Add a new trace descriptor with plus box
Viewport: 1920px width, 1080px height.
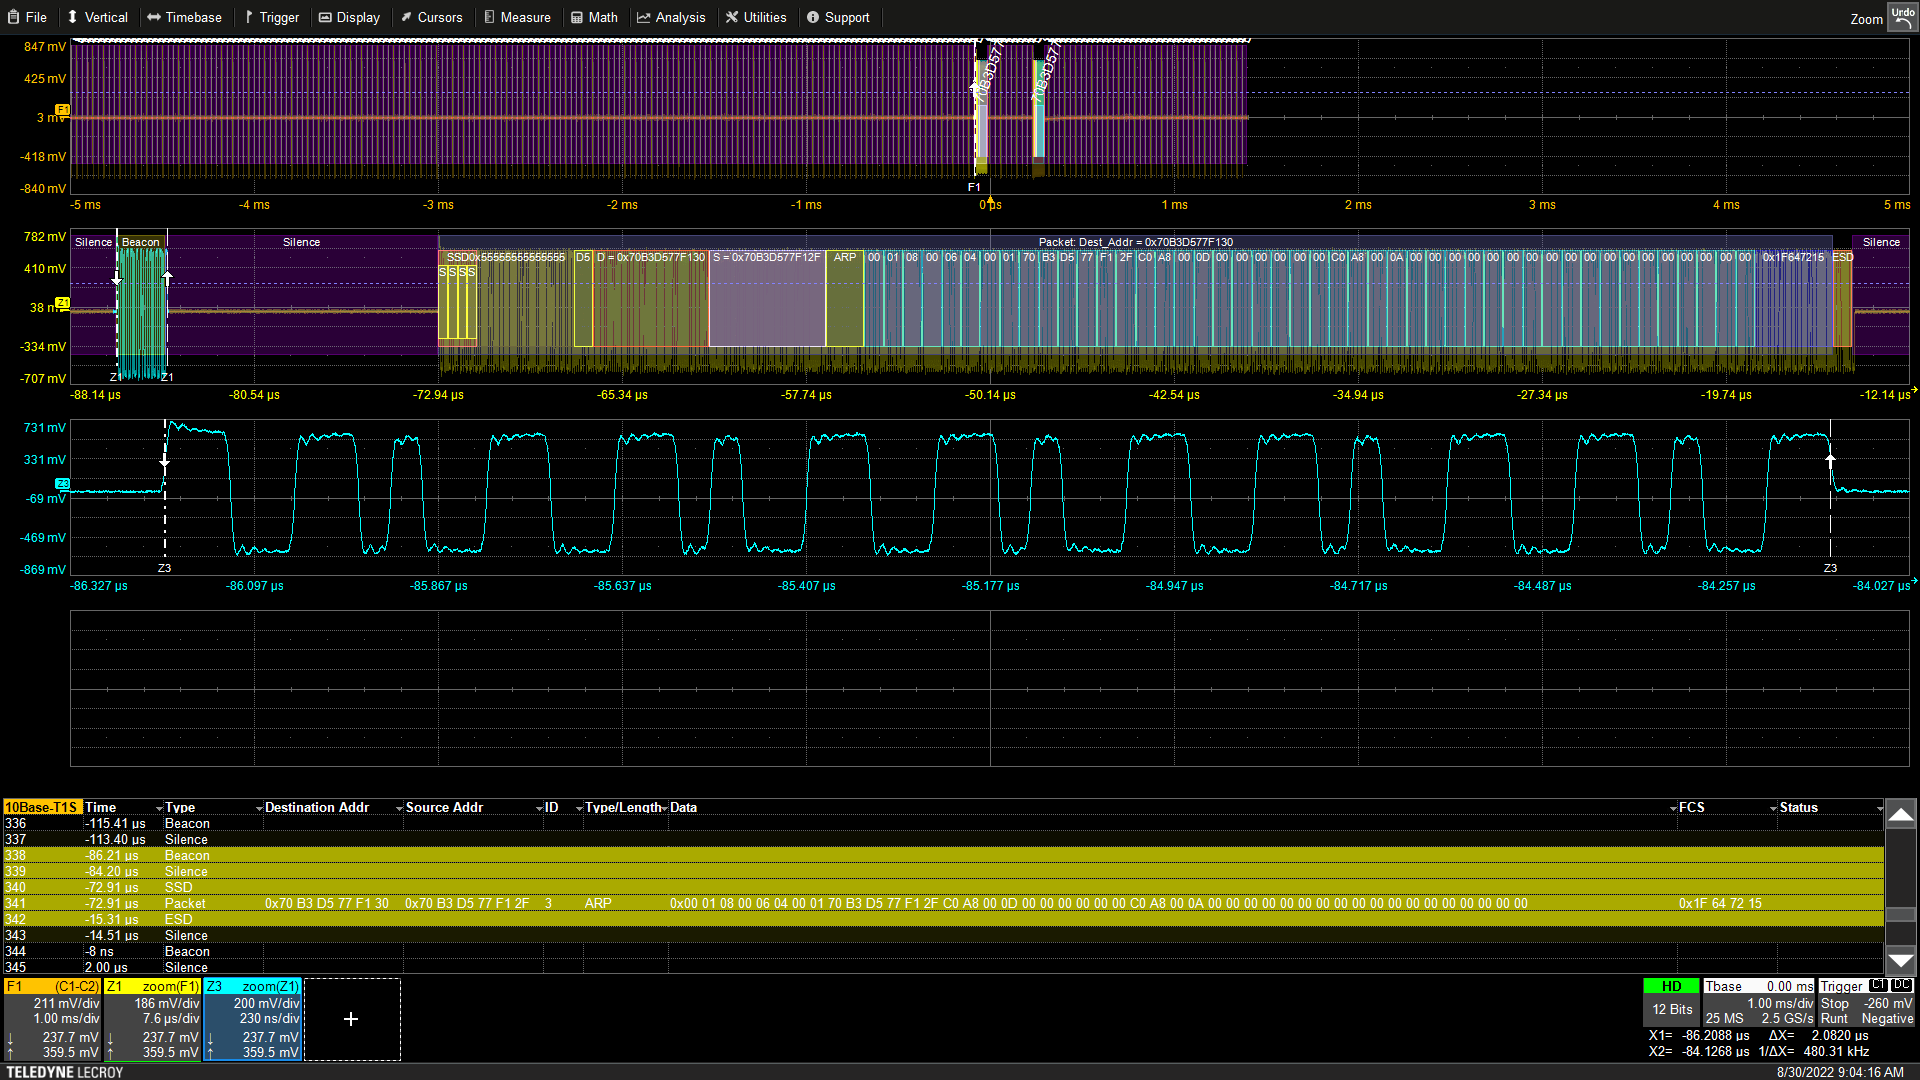pyautogui.click(x=351, y=1019)
